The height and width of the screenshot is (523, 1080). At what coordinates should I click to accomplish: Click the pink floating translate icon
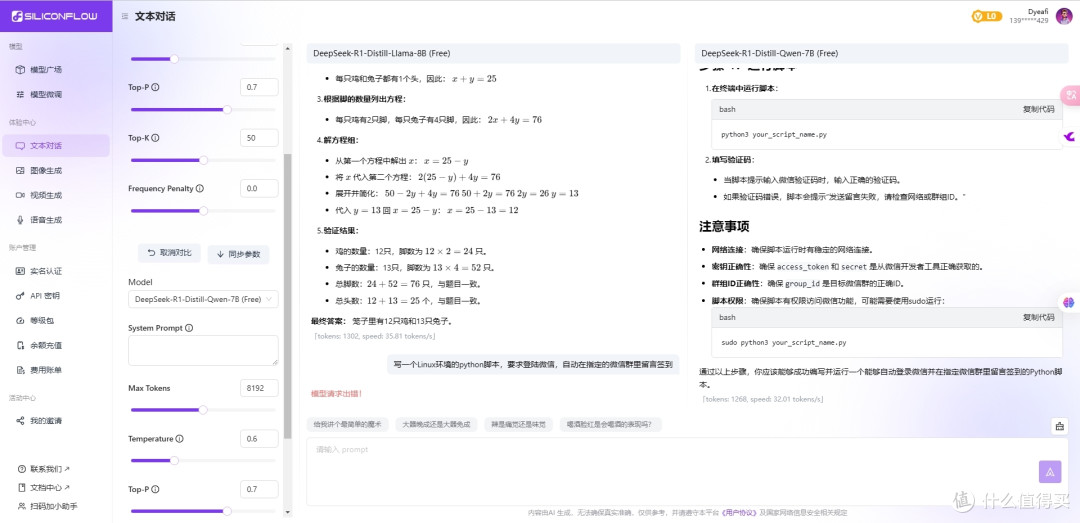point(1071,95)
